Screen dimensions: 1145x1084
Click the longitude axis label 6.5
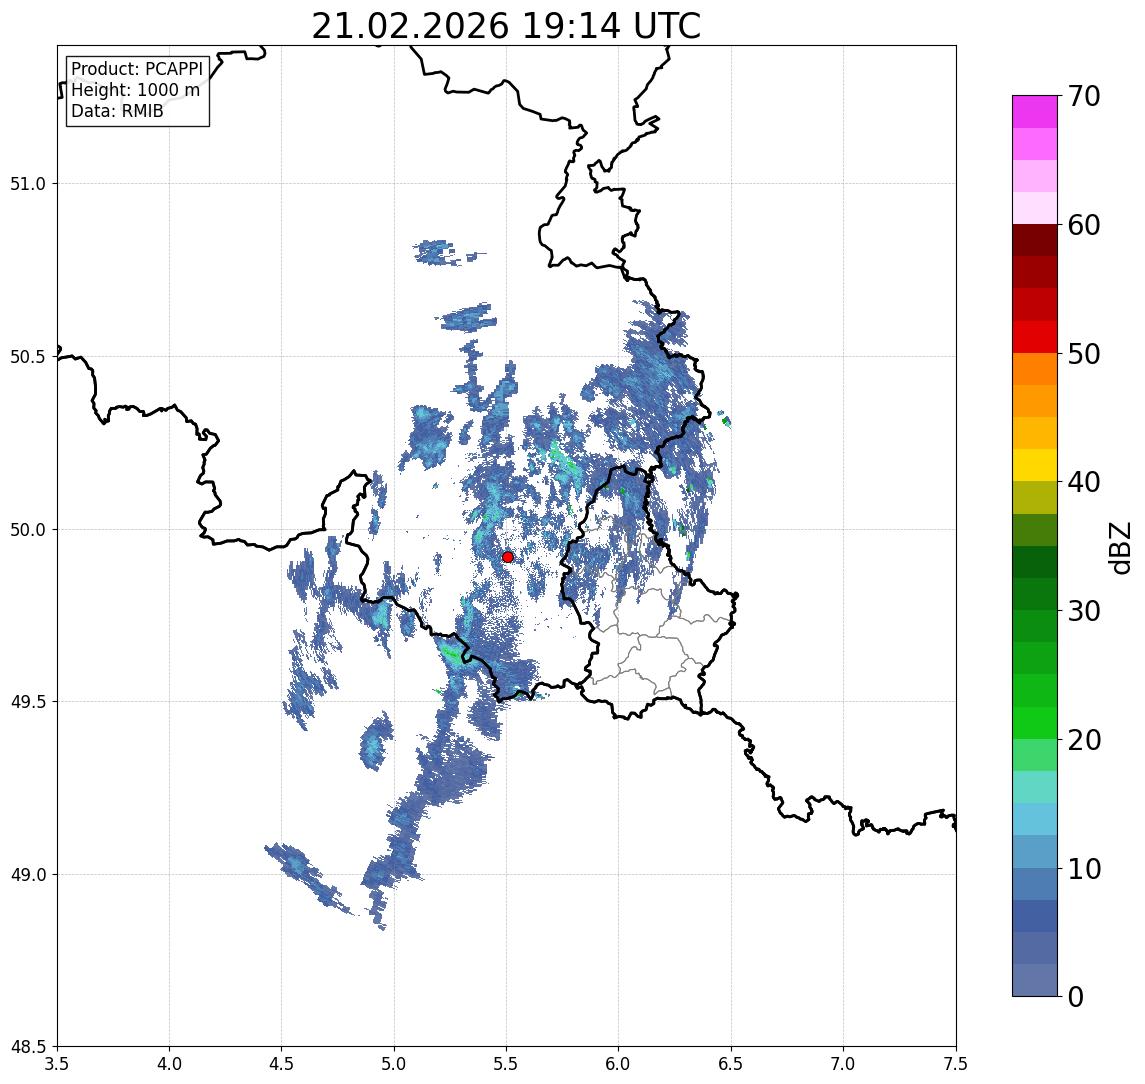(731, 1064)
